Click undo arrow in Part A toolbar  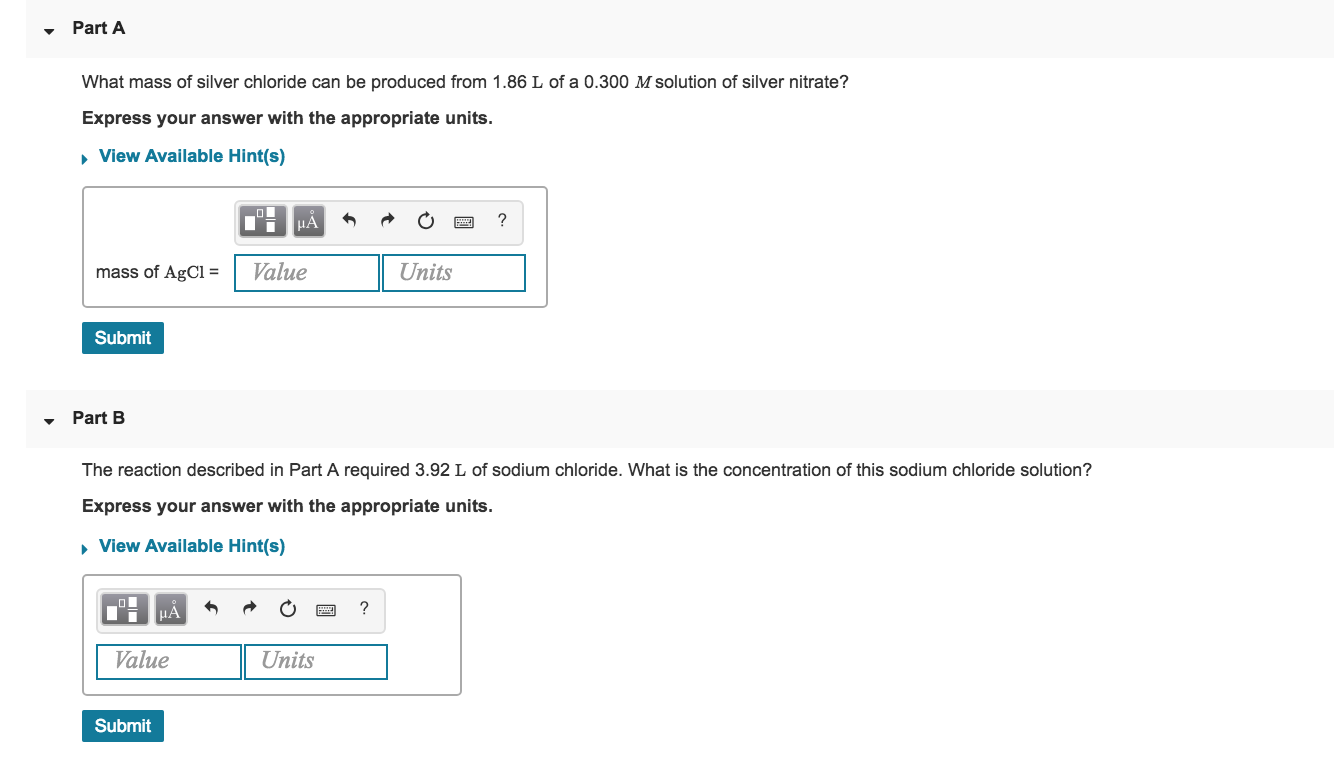pyautogui.click(x=349, y=220)
